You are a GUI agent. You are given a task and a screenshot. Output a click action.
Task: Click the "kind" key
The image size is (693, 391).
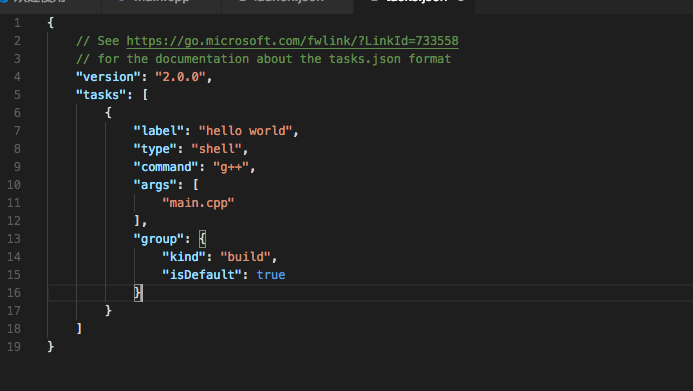(184, 257)
